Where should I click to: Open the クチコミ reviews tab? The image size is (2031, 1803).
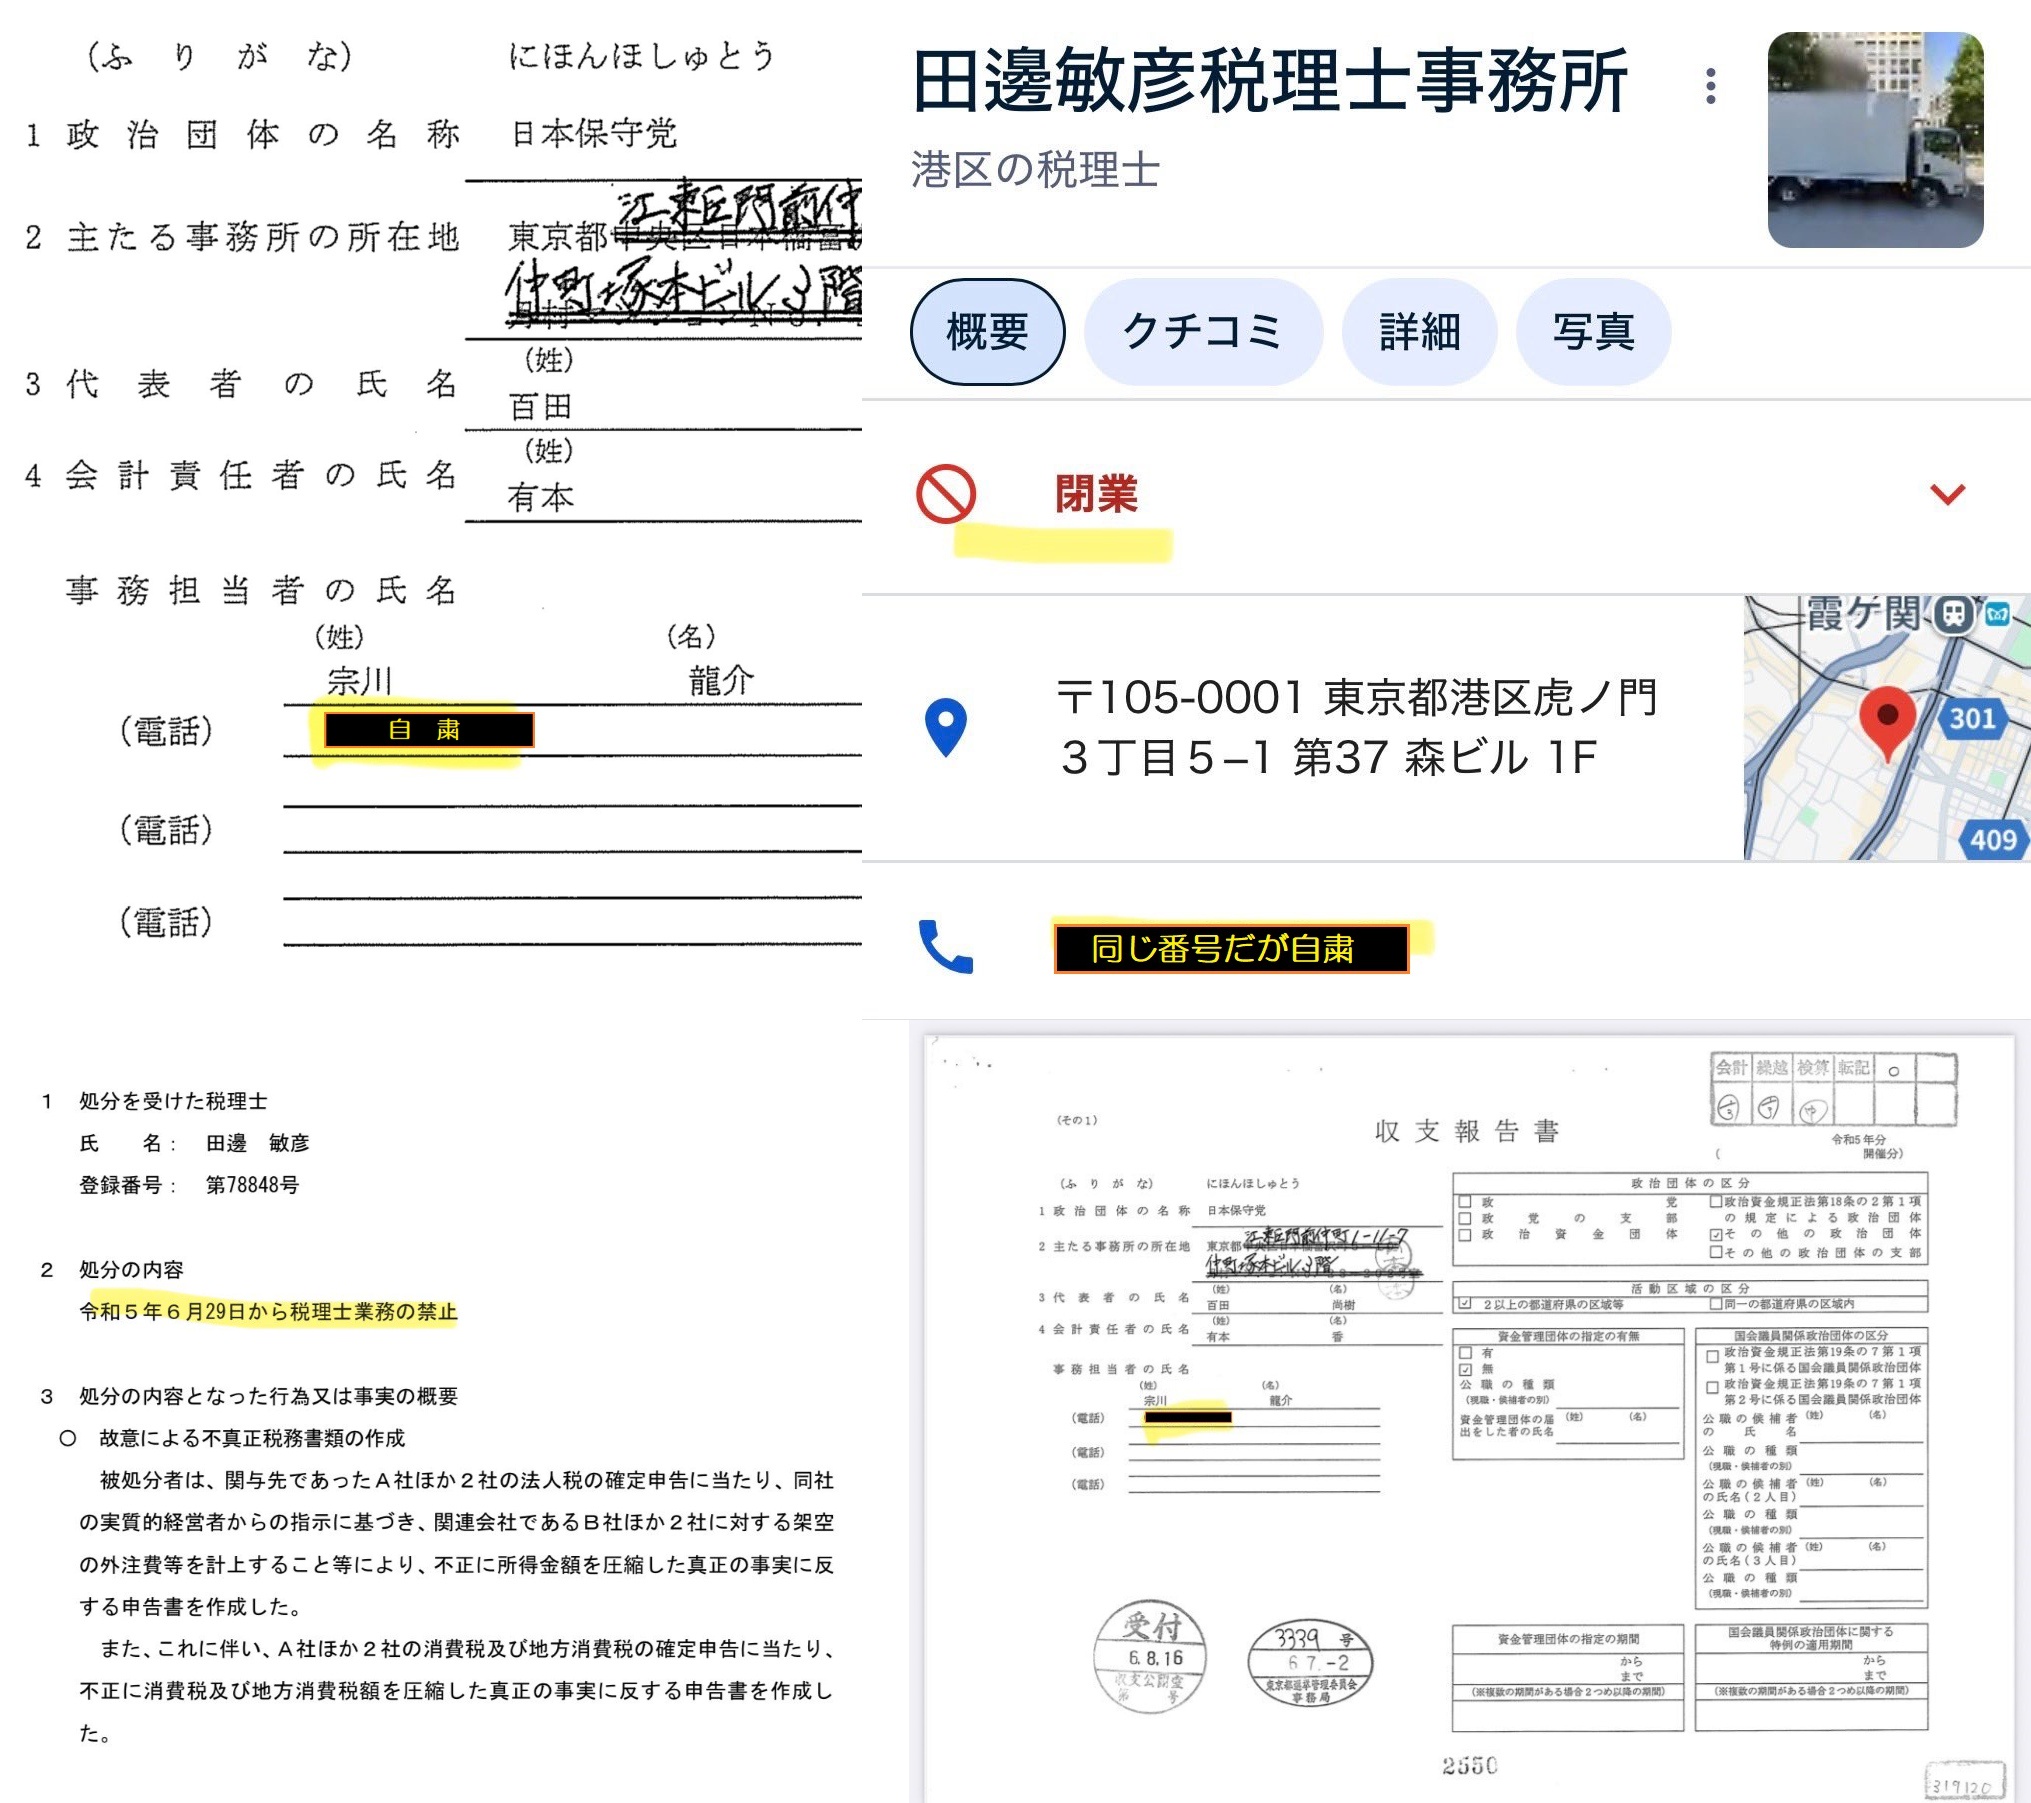[x=1203, y=332]
